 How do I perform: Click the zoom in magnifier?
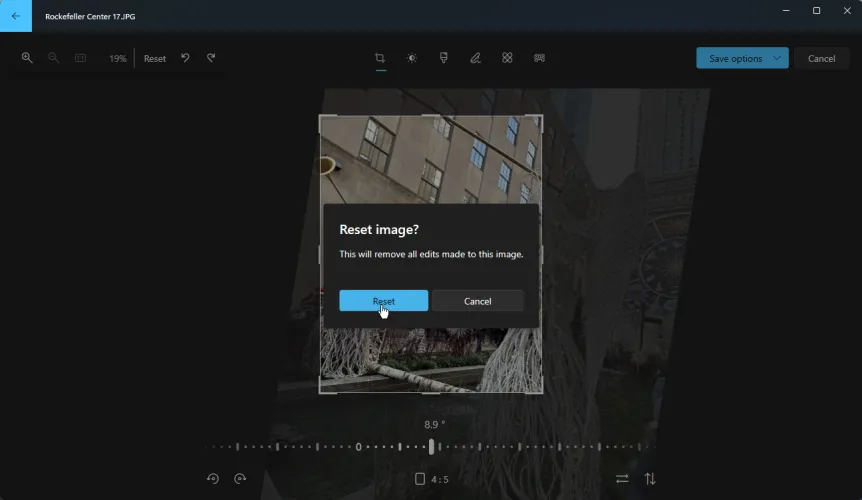tap(27, 58)
